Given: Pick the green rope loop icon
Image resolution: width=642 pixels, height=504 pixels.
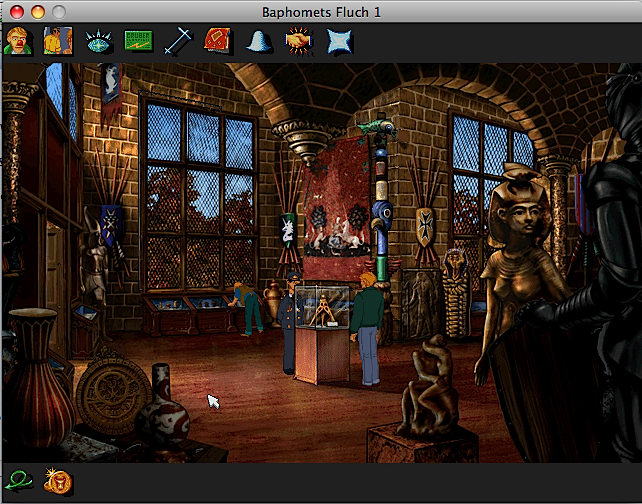Looking at the screenshot, I should tap(18, 482).
